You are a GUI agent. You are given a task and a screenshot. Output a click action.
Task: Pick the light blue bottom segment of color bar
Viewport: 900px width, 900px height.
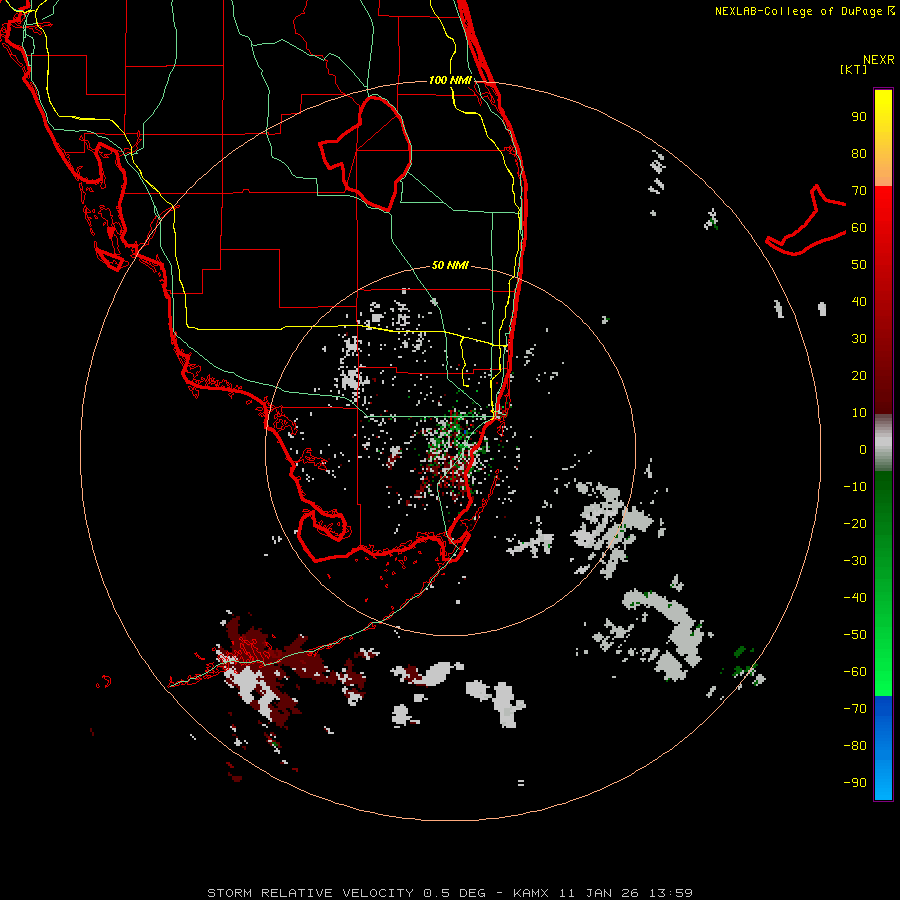[883, 748]
